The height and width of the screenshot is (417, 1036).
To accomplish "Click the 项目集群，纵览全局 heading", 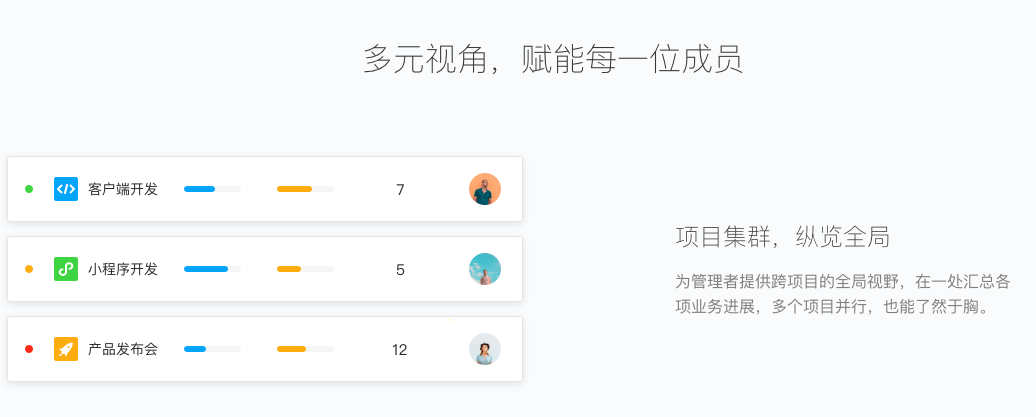I will 782,237.
